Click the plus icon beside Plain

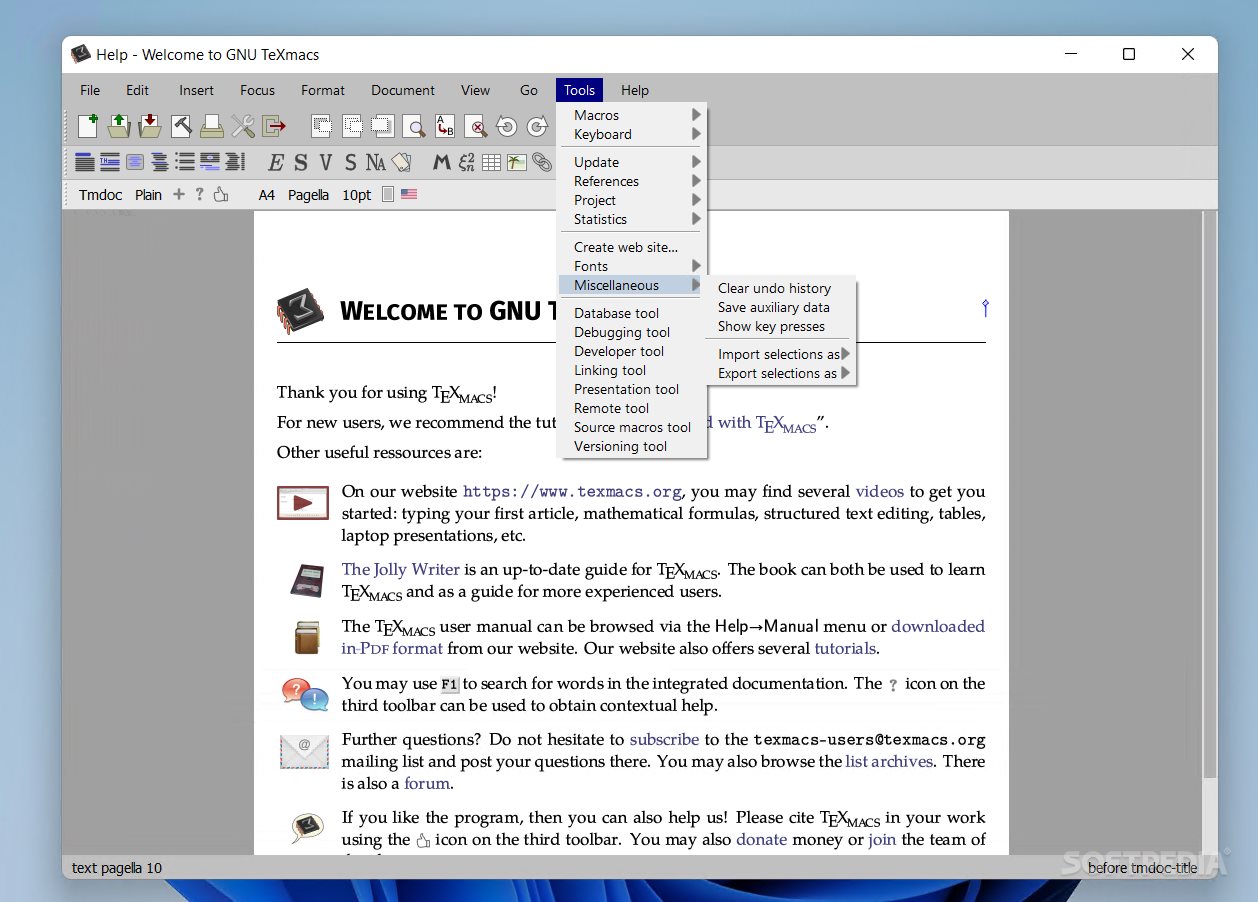pyautogui.click(x=179, y=195)
